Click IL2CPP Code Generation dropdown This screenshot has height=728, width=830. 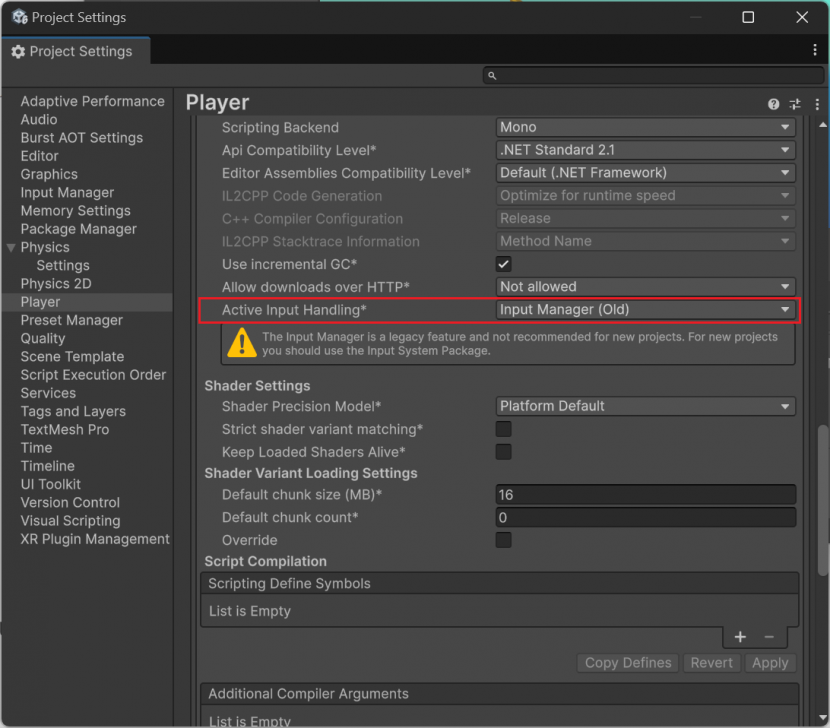click(x=645, y=195)
